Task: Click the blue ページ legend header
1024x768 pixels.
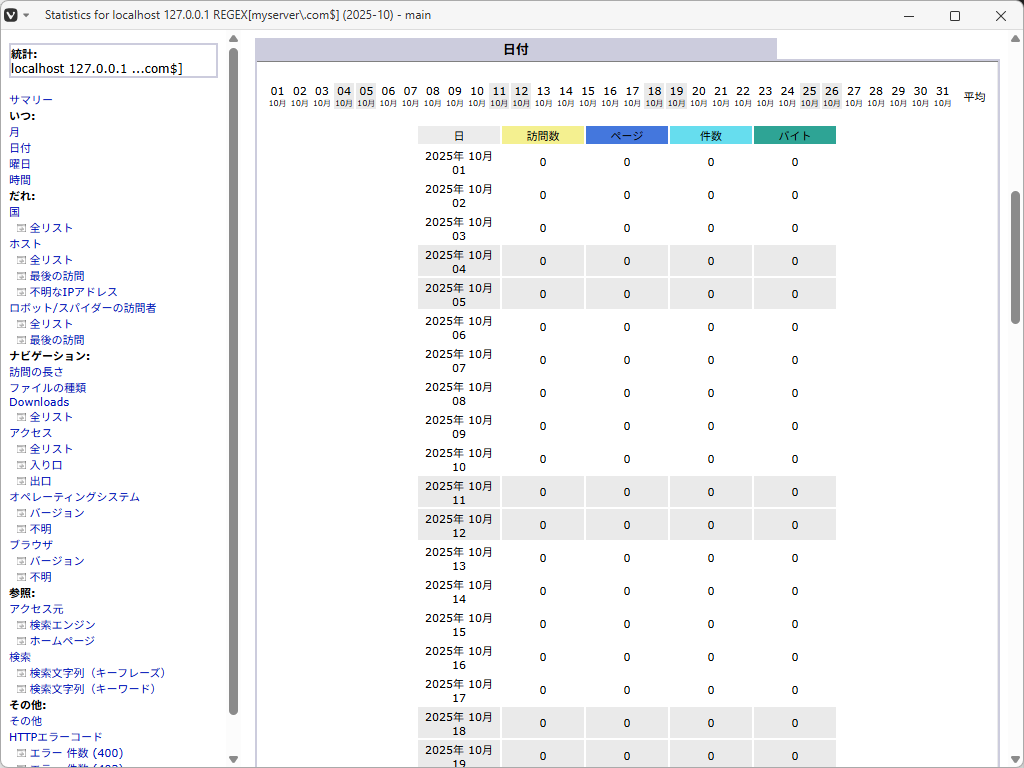Action: tap(626, 135)
